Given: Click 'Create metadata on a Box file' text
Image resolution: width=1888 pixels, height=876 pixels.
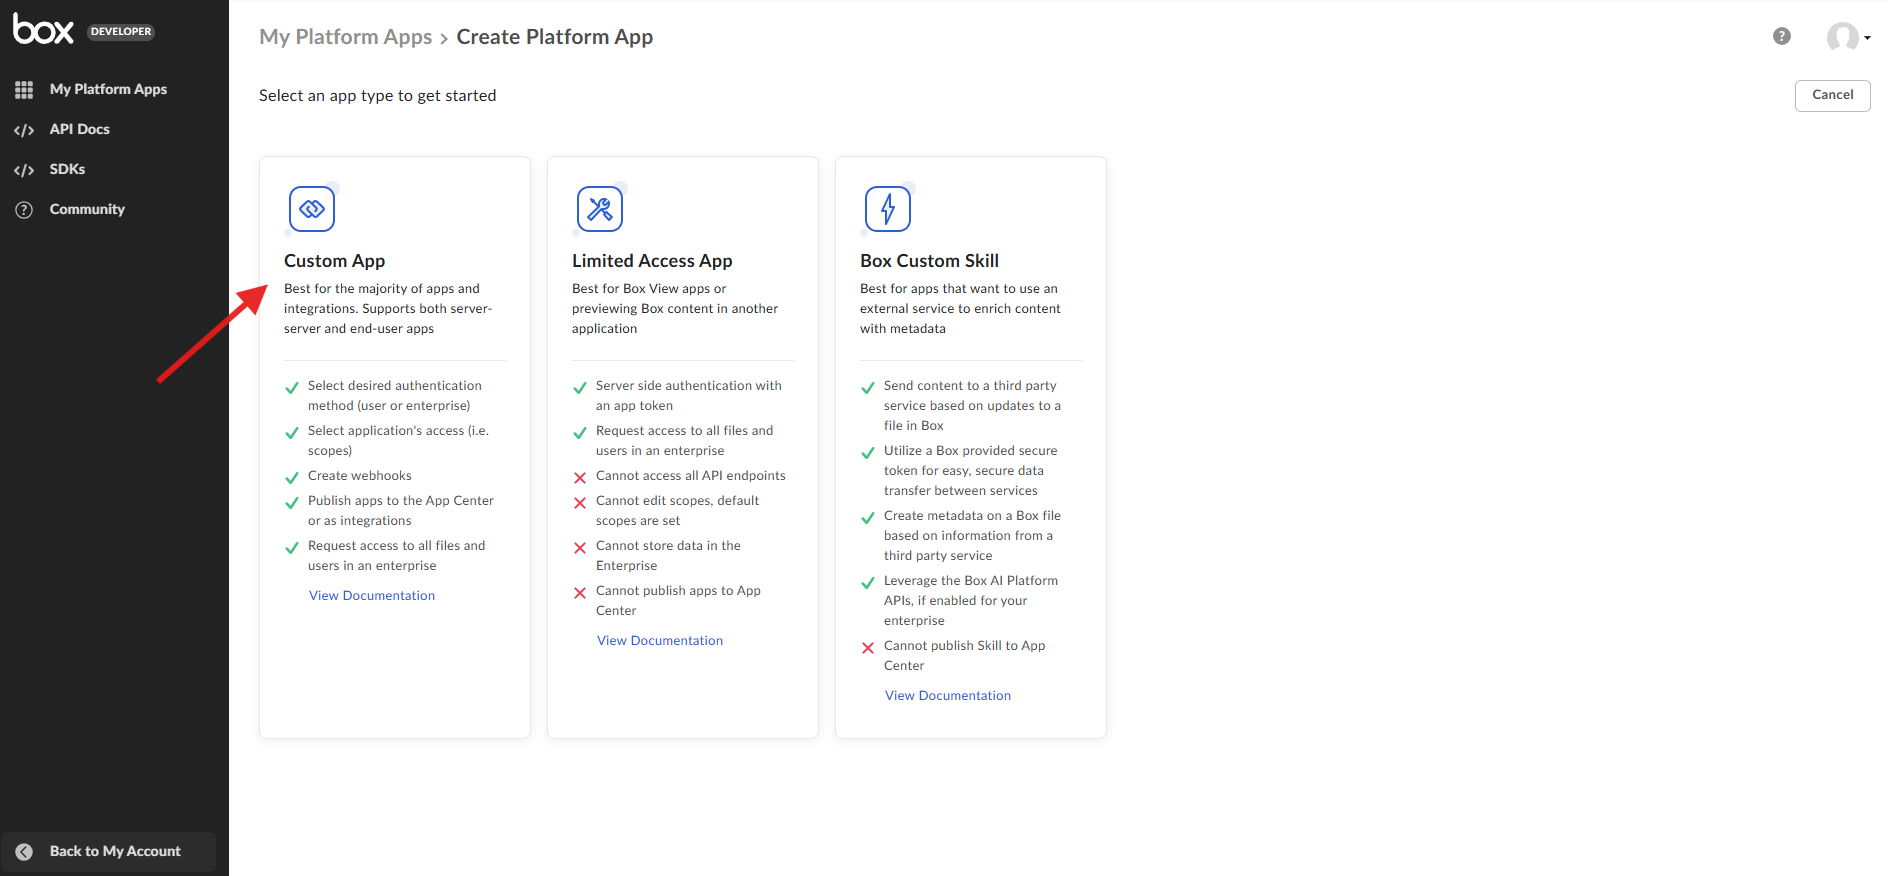Looking at the screenshot, I should click(973, 536).
